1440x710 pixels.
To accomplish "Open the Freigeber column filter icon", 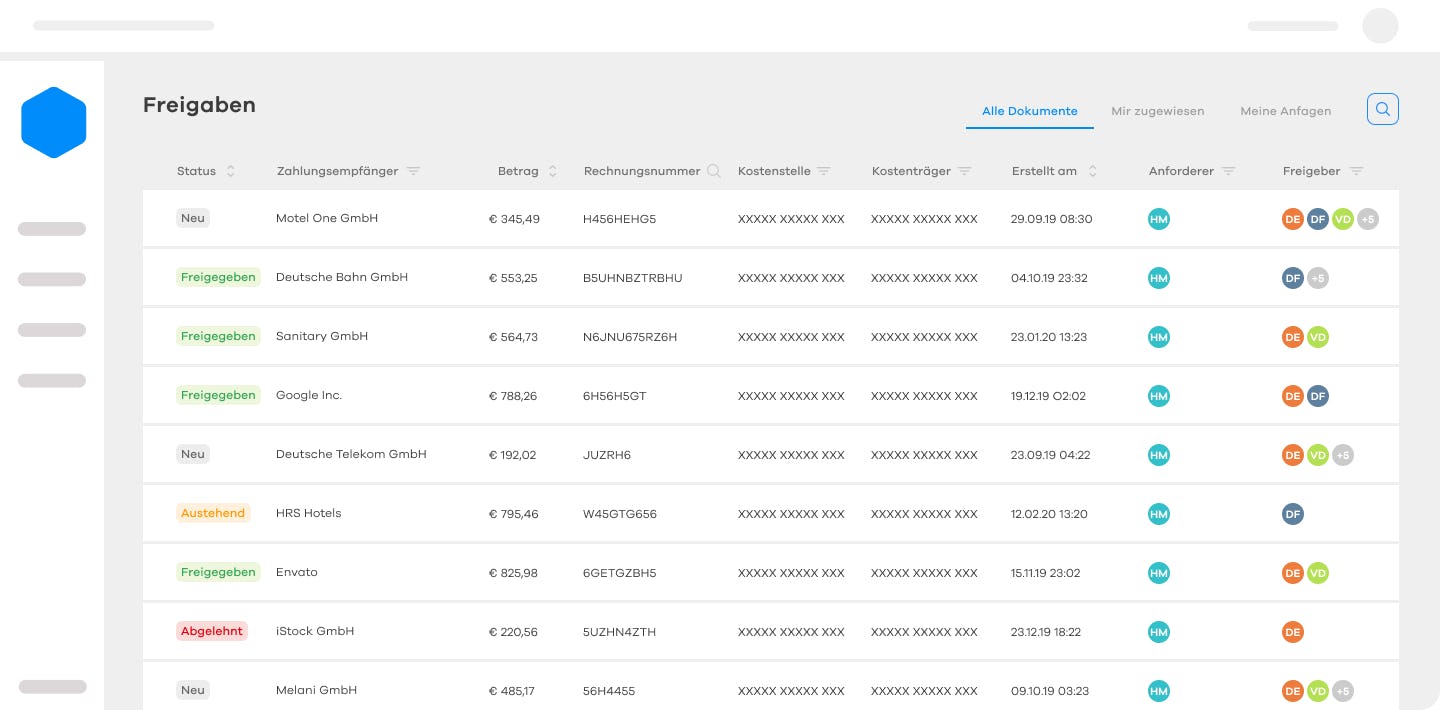I will pos(1356,171).
